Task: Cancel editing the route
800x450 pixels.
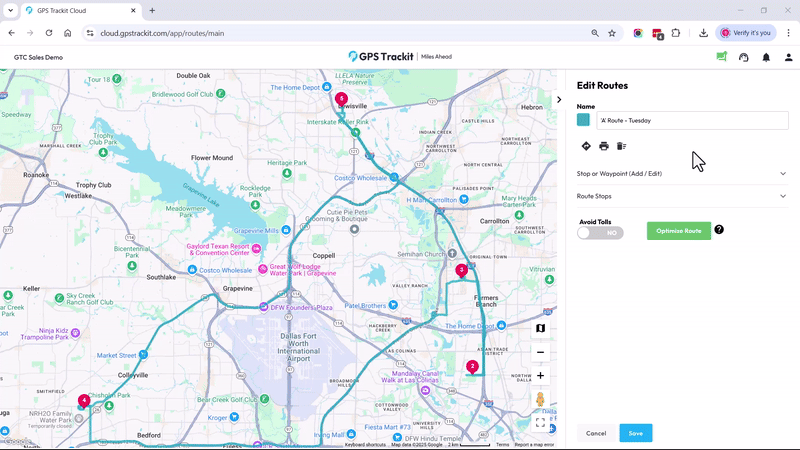Action: pos(596,433)
